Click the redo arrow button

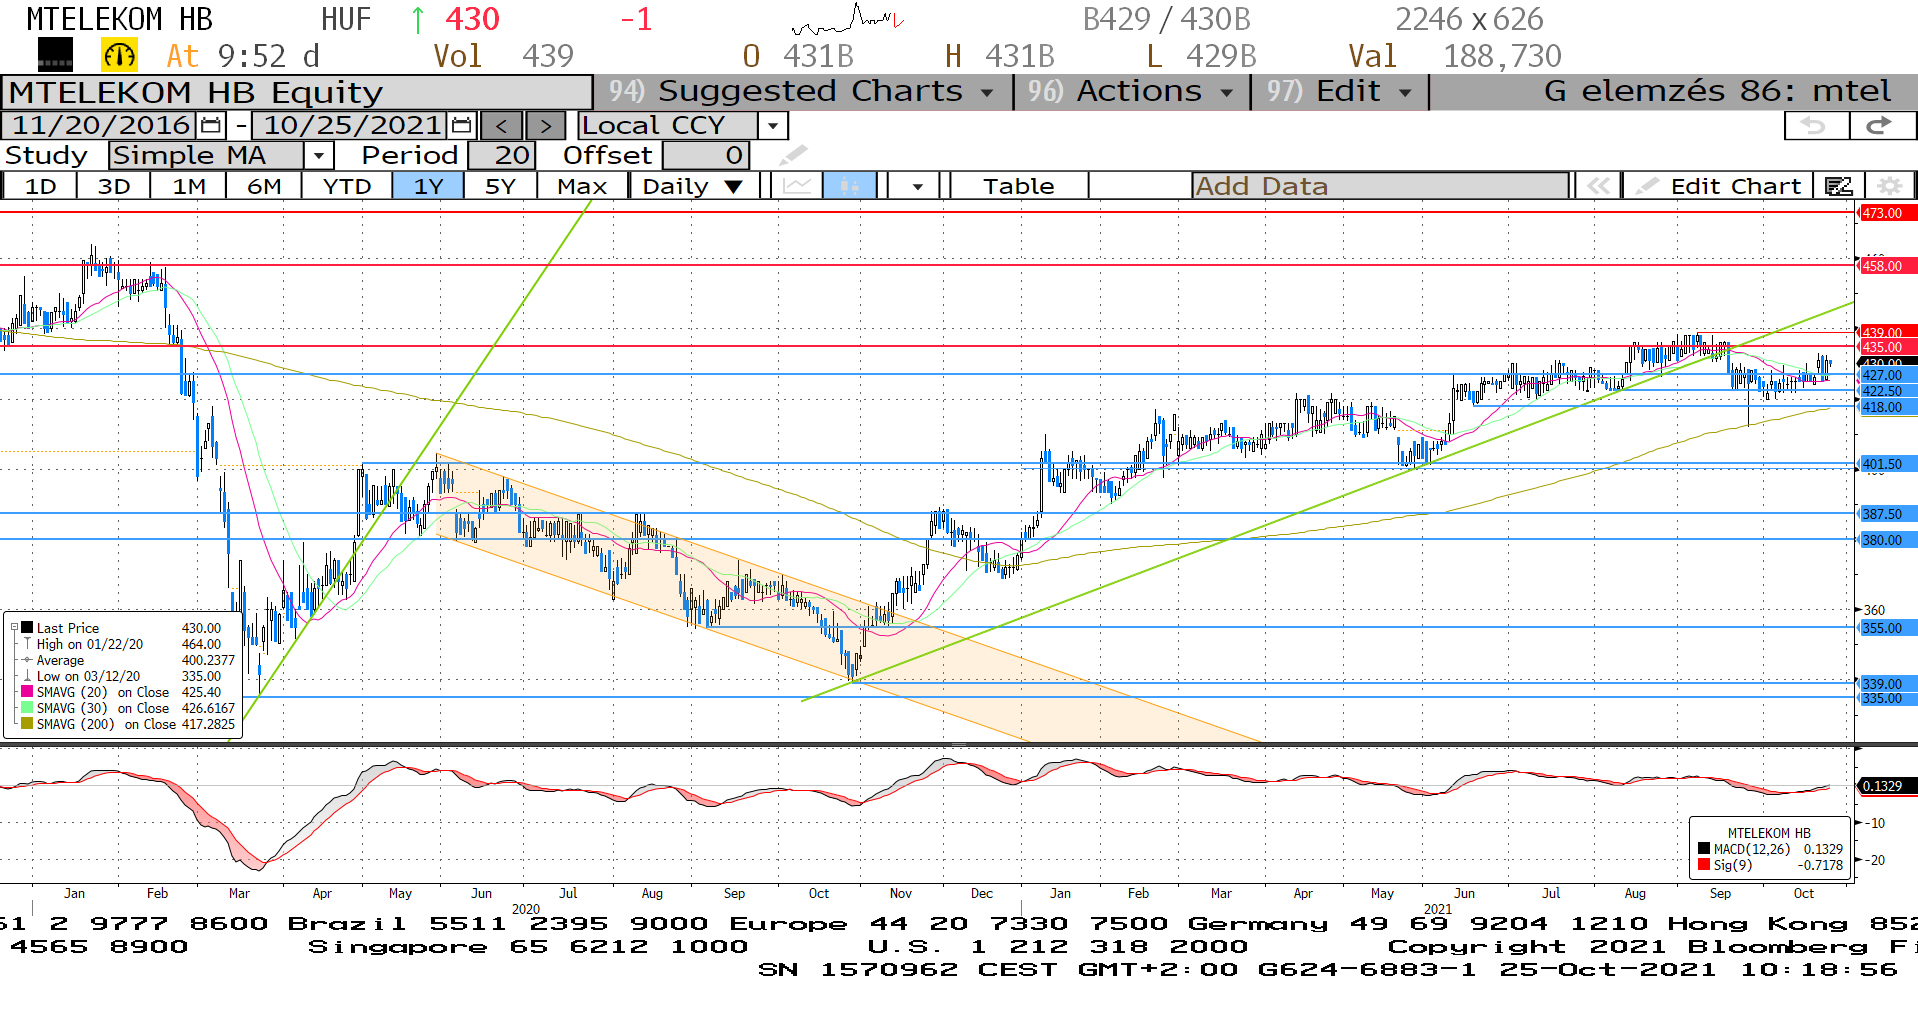(x=1881, y=125)
